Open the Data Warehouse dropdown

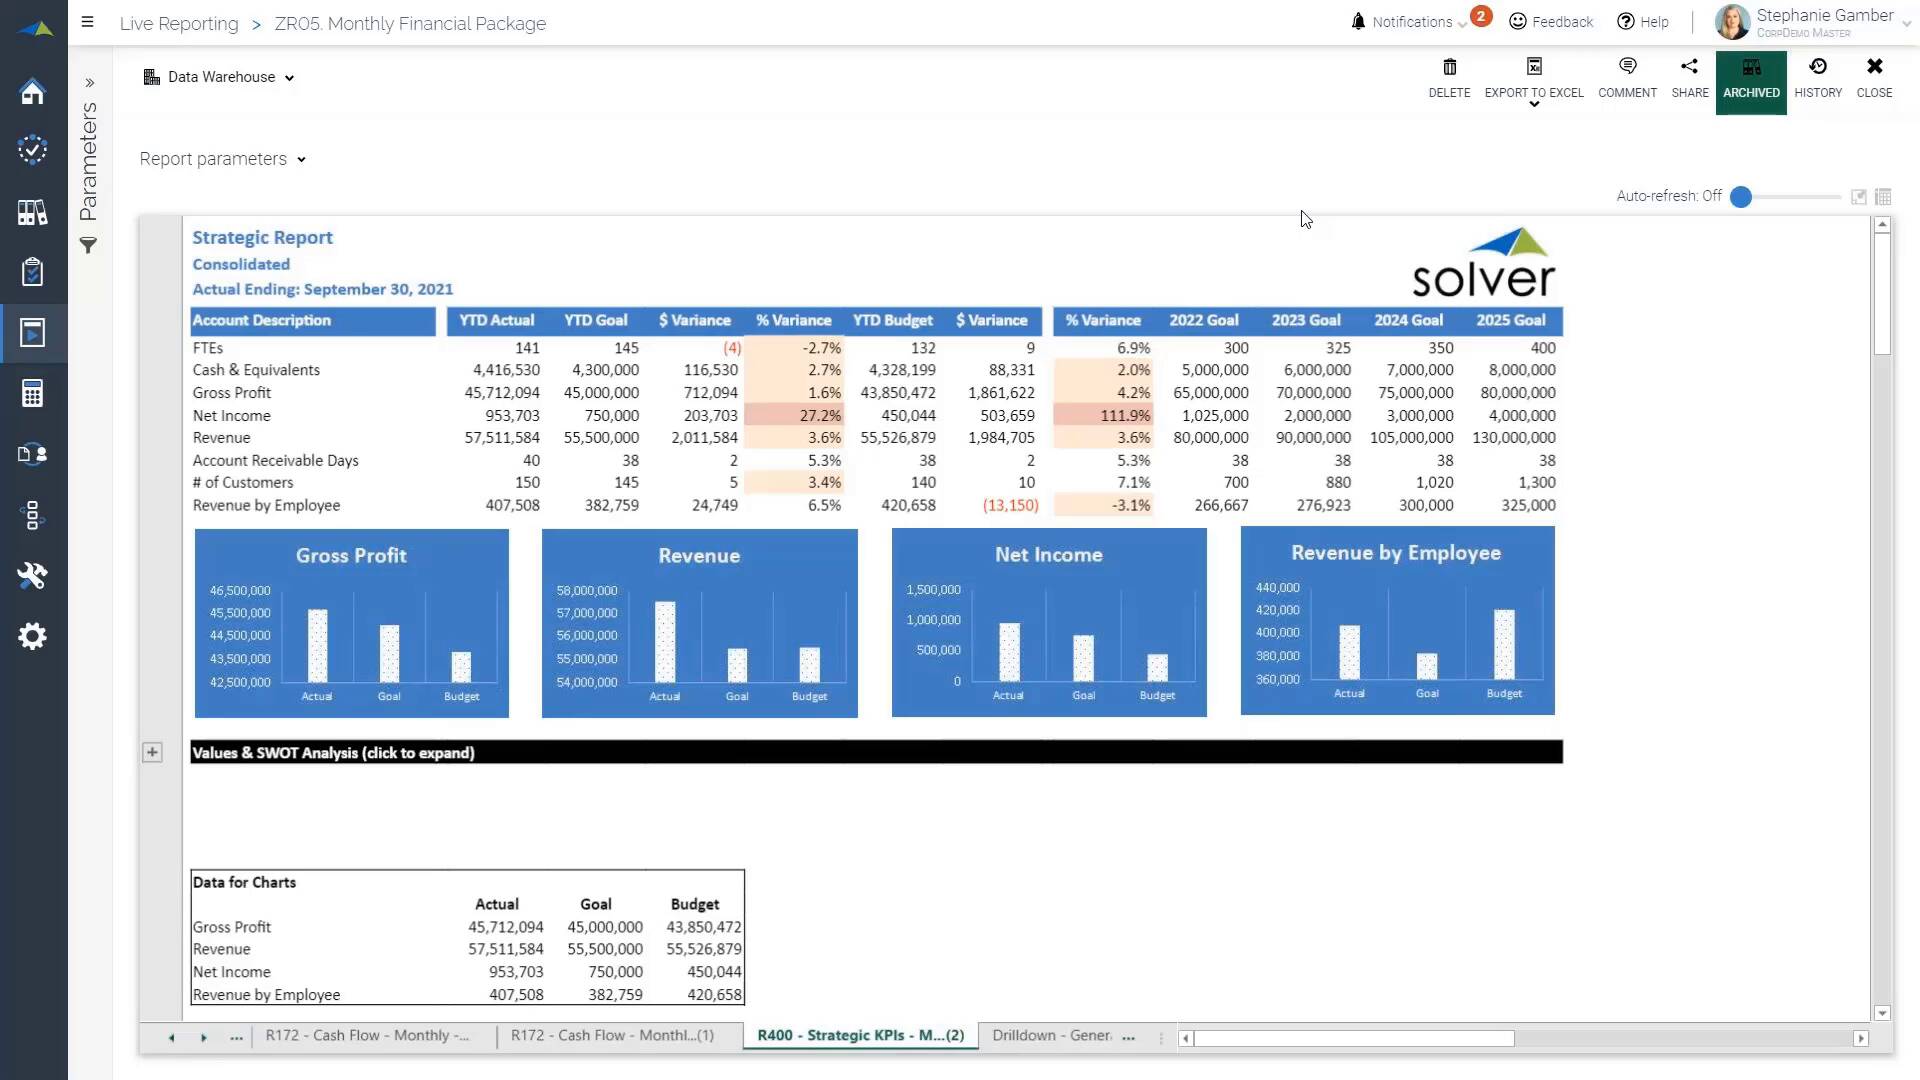pos(289,76)
